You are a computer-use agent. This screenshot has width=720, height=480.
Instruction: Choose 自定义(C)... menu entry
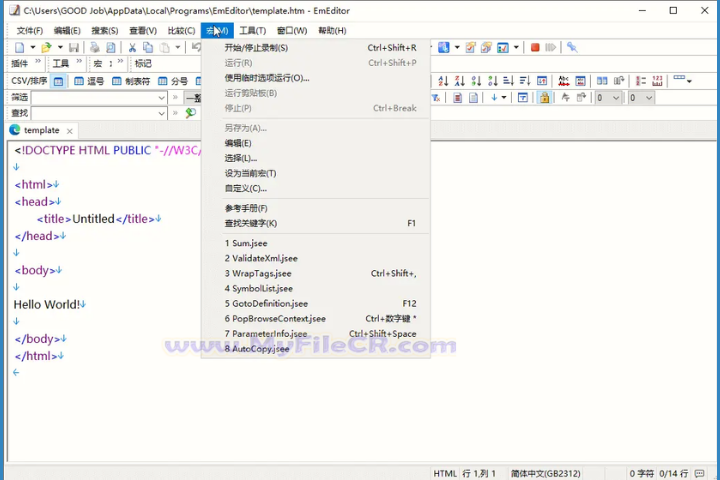click(316, 189)
